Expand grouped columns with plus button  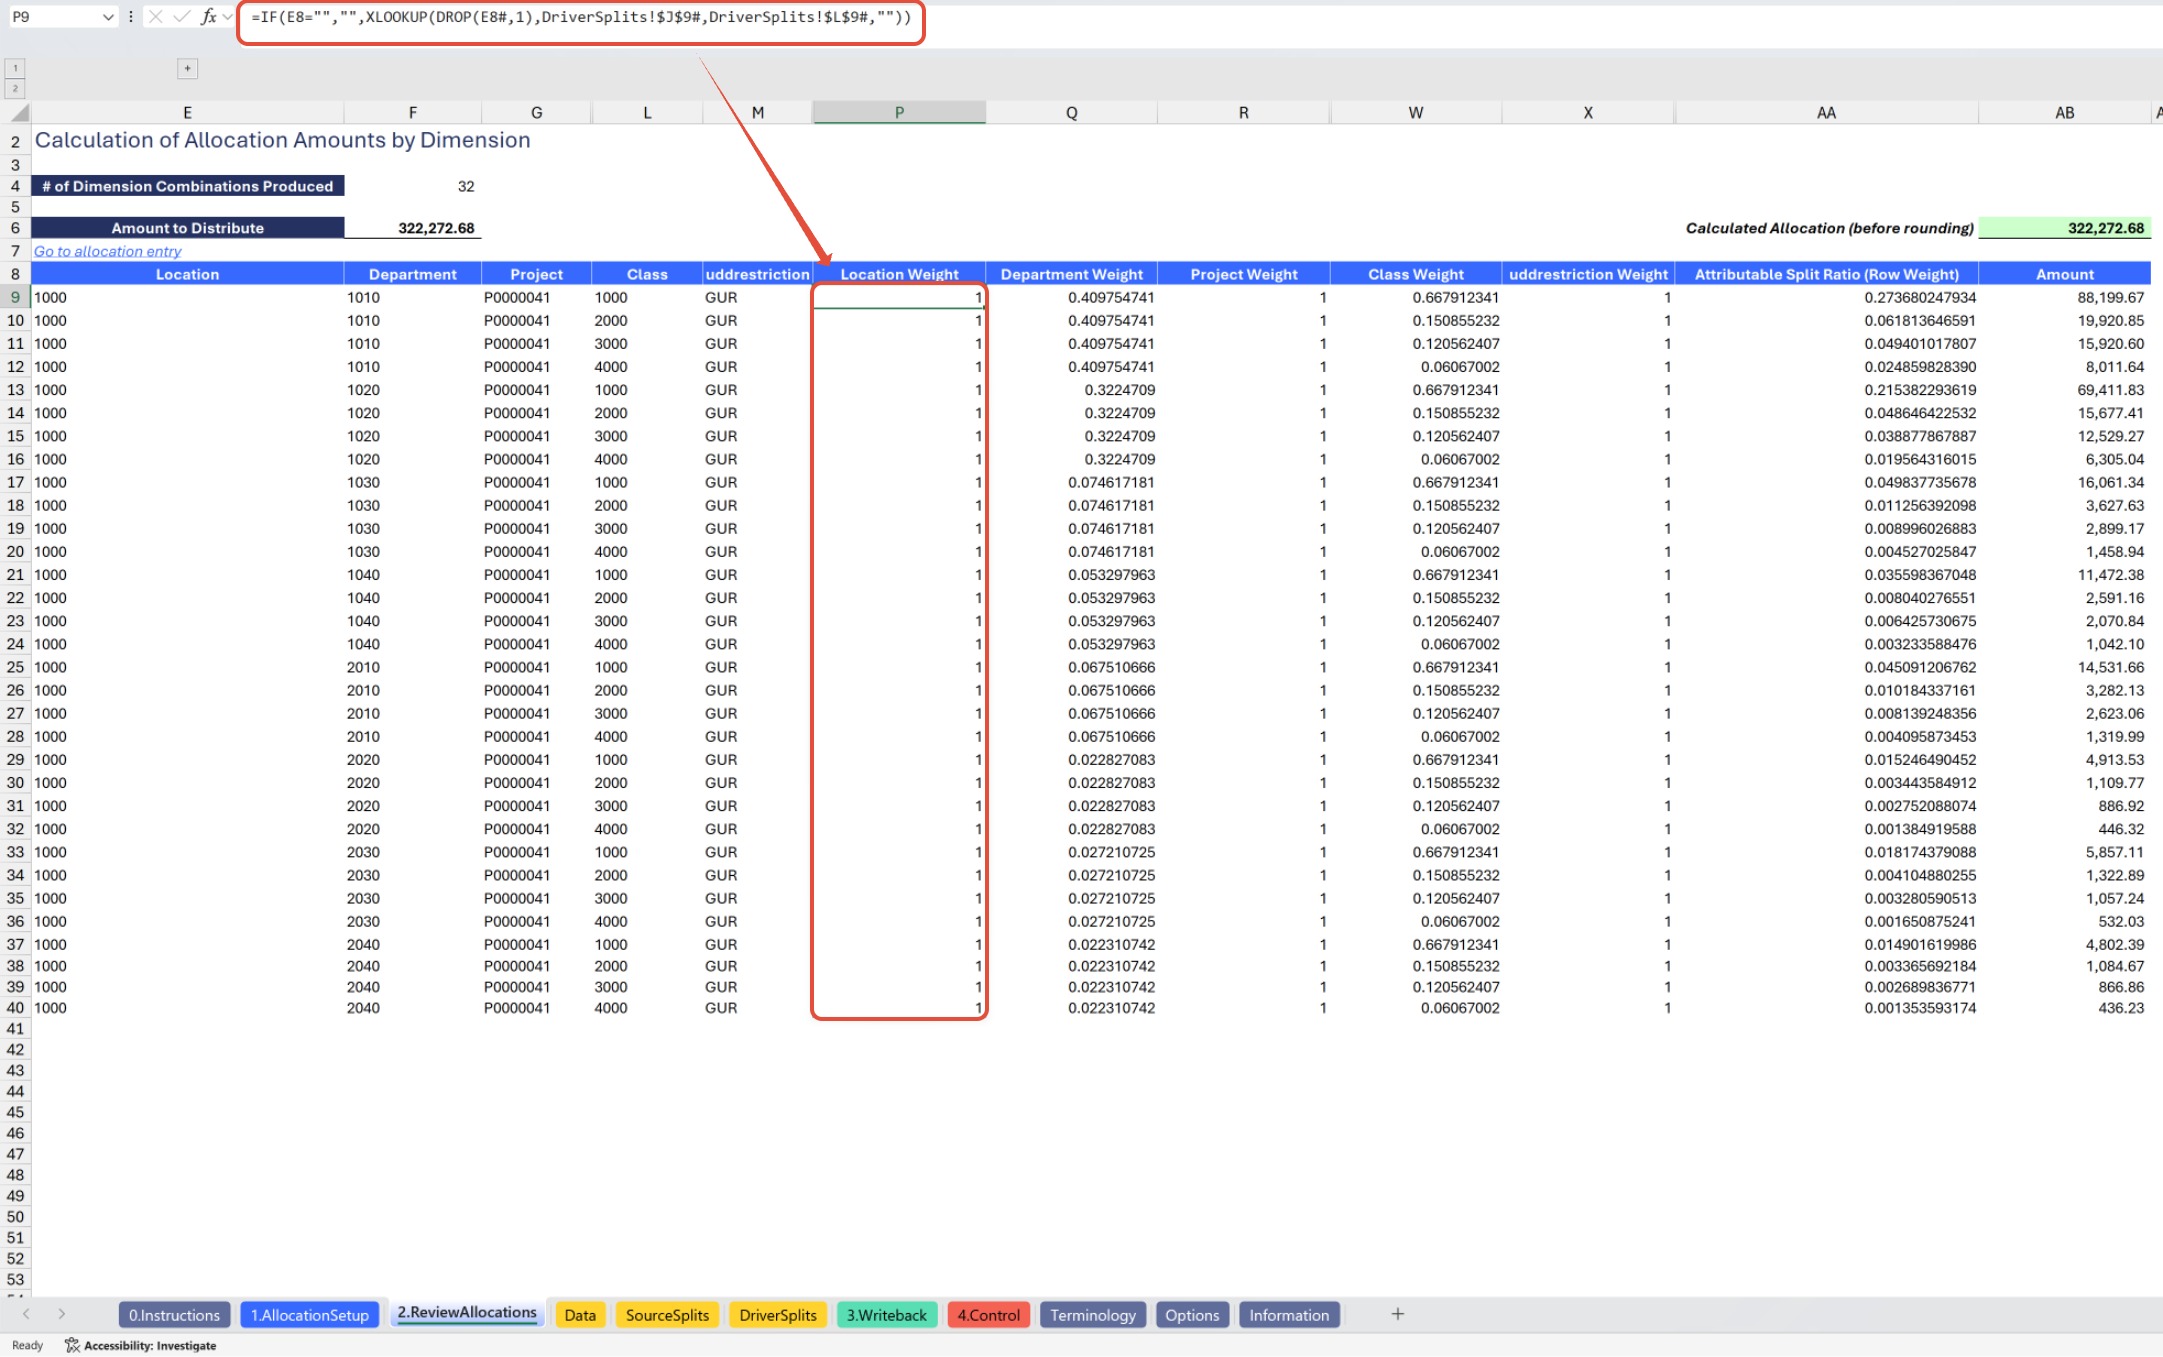[187, 68]
